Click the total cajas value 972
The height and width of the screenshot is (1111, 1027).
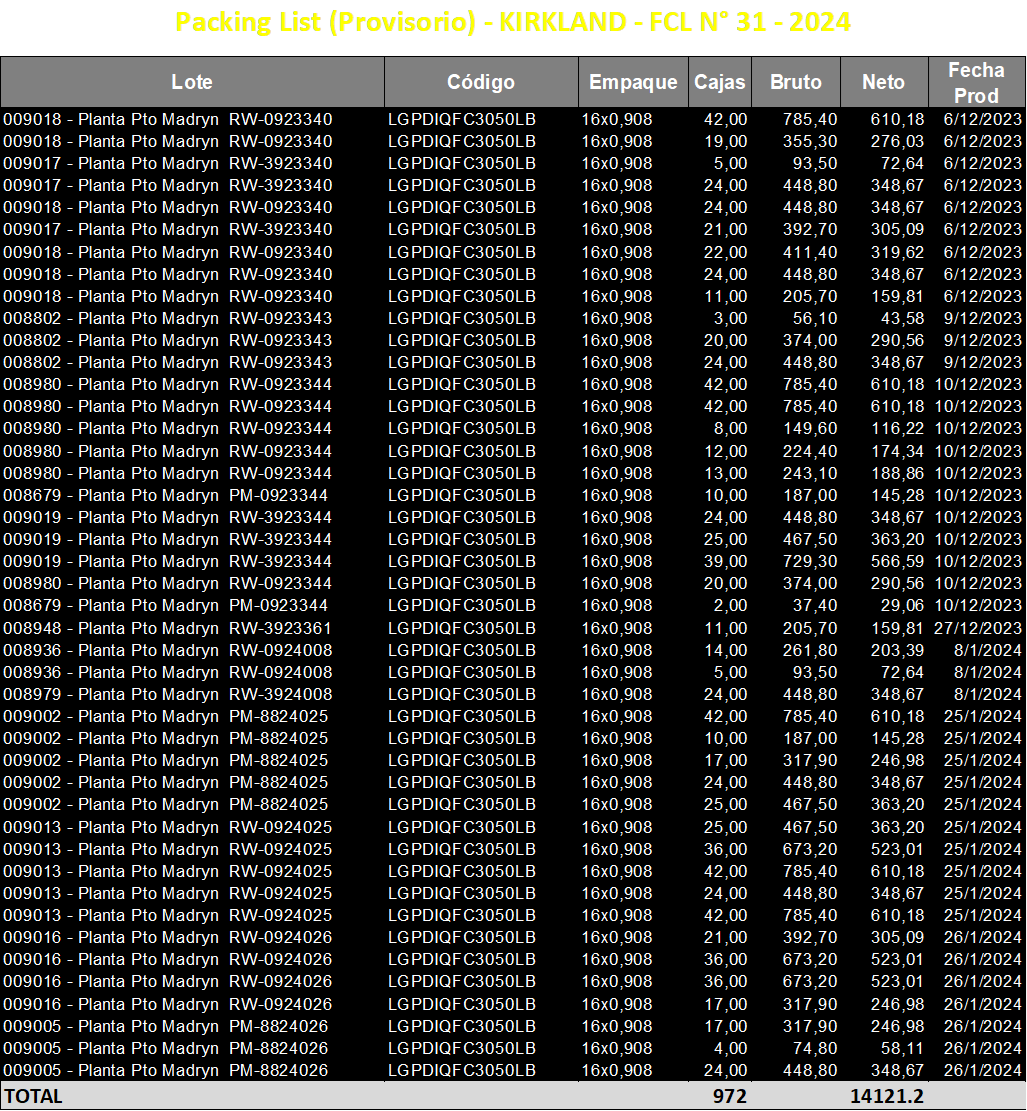(729, 1096)
